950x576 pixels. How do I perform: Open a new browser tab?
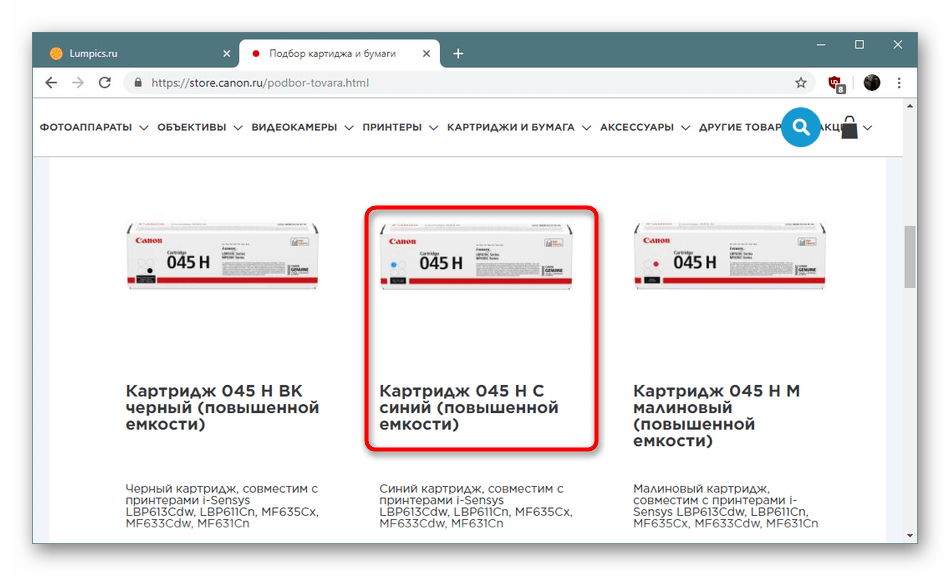pyautogui.click(x=458, y=54)
